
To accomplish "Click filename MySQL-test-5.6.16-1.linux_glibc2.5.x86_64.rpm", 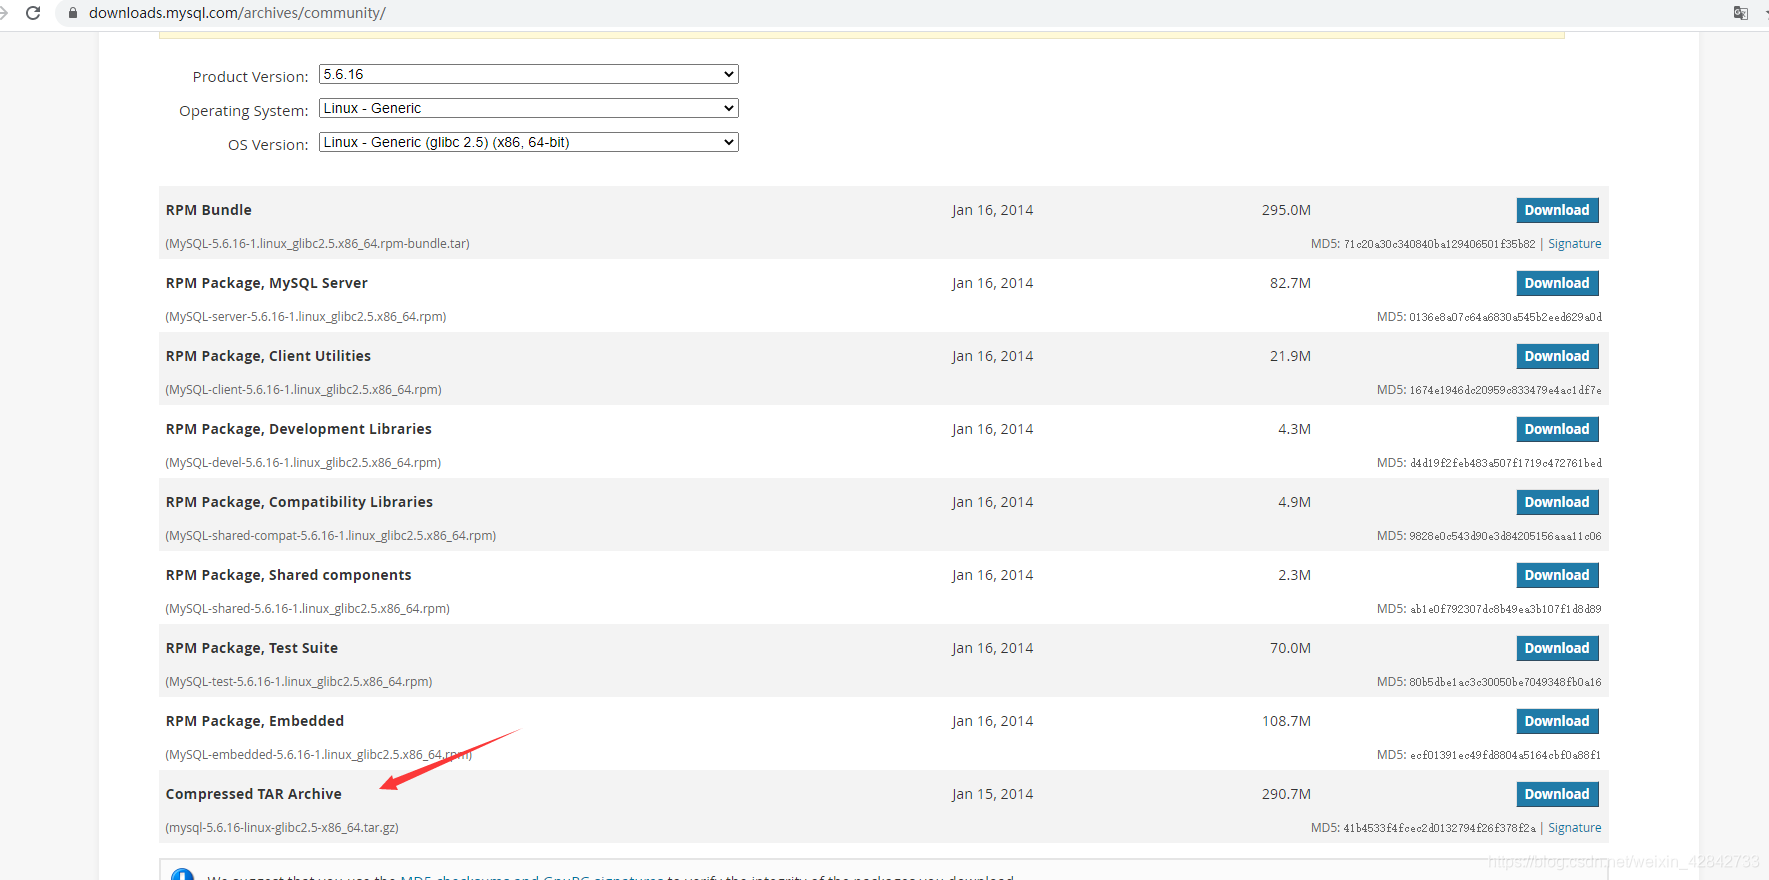I will pos(299,682).
